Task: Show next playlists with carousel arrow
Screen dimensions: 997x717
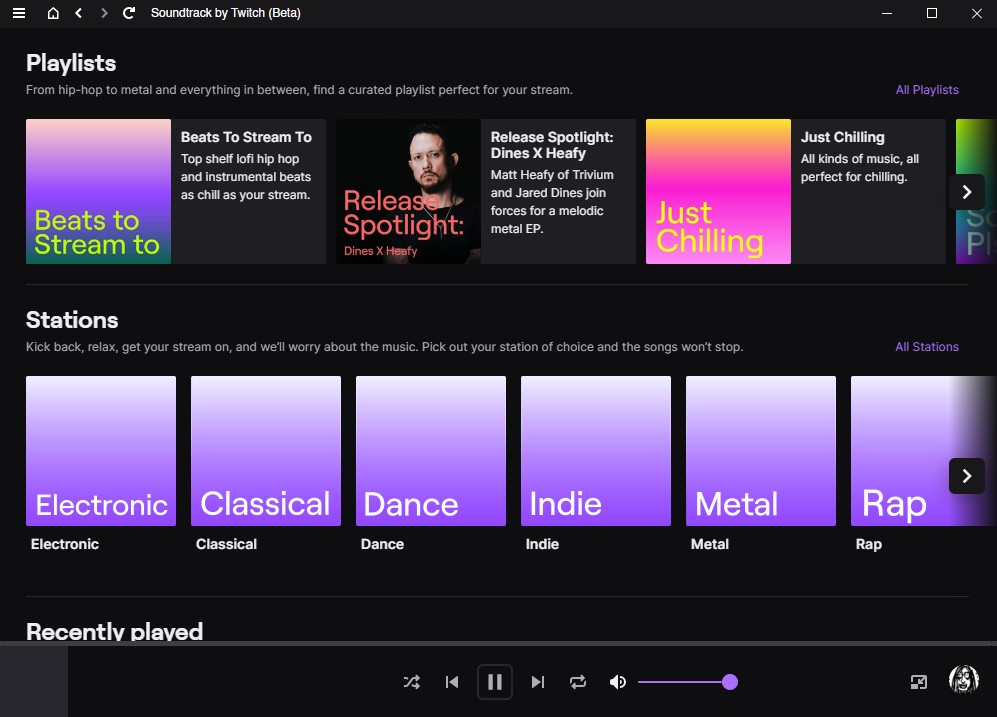Action: point(966,192)
